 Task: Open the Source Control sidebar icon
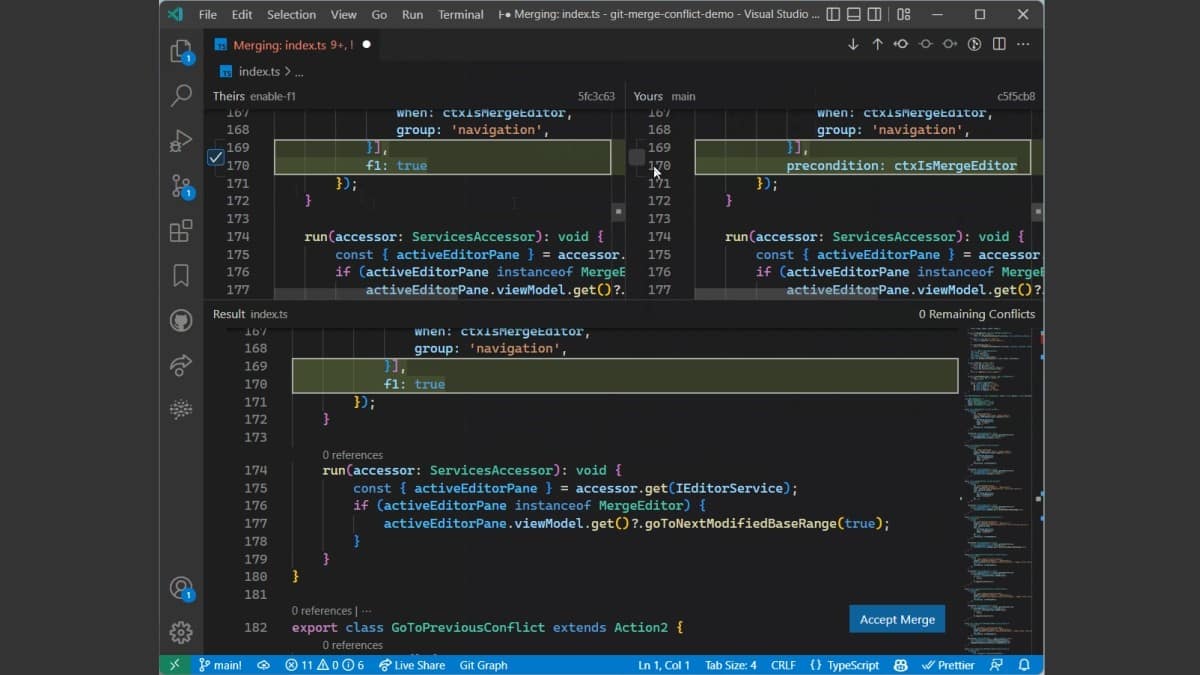[181, 185]
